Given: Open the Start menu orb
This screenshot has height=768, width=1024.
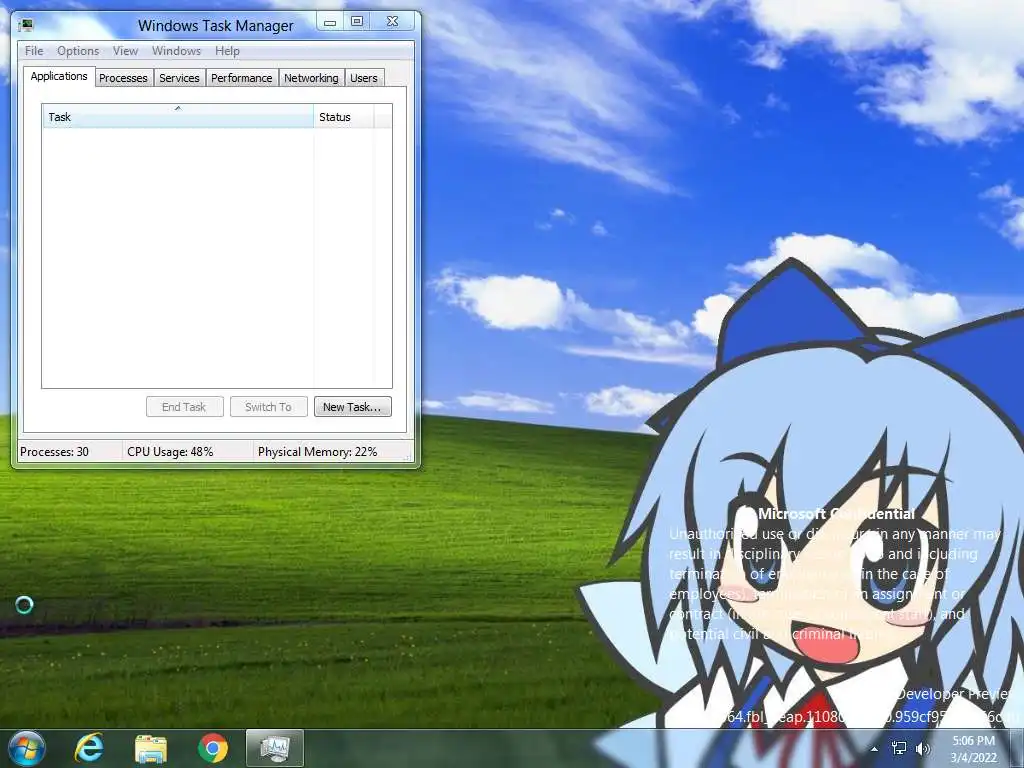Looking at the screenshot, I should pyautogui.click(x=26, y=748).
